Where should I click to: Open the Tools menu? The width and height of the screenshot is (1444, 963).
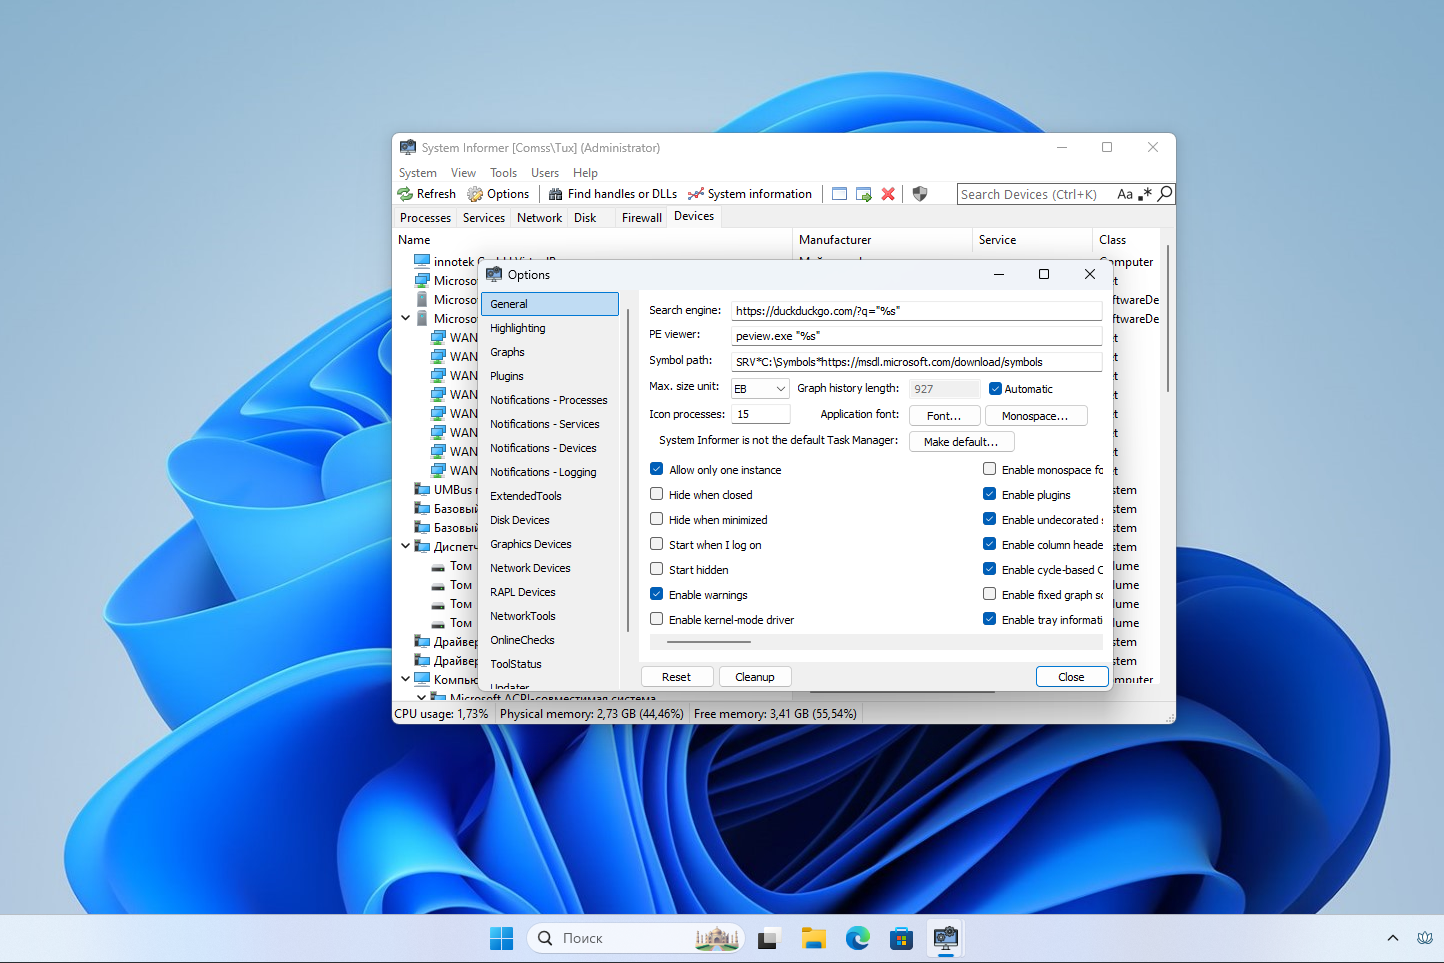pyautogui.click(x=503, y=173)
